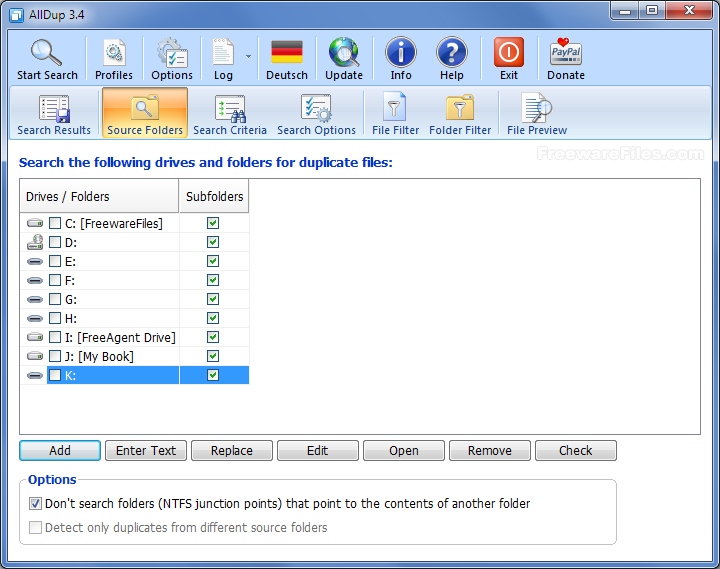720x569 pixels.
Task: Toggle the NTFS junction points option
Action: coord(35,503)
